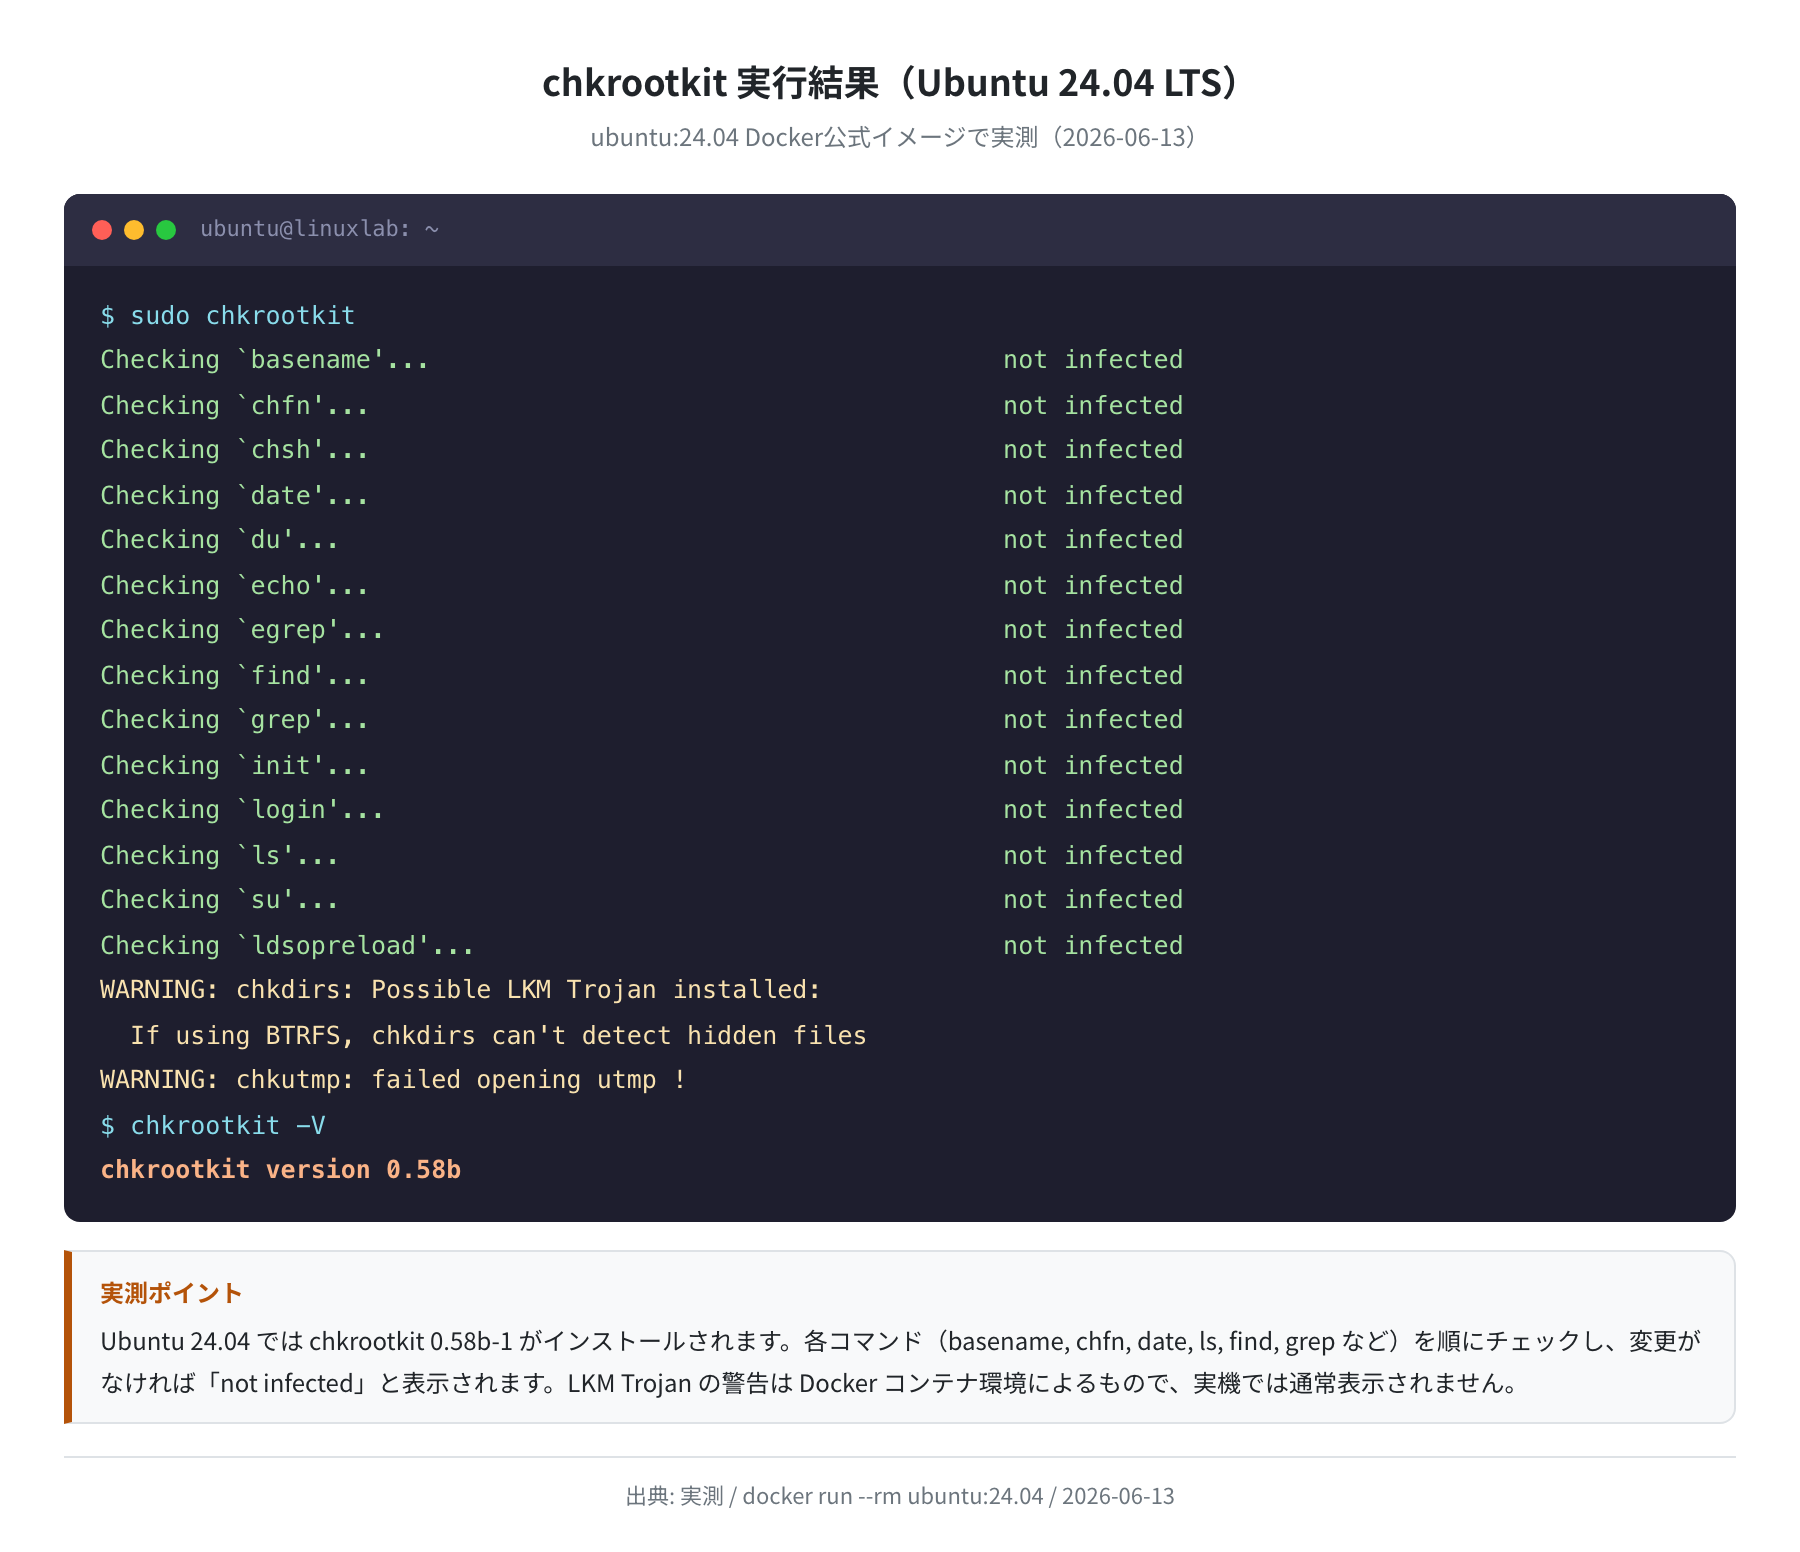Screen dimensions: 1800x1552
Task: Click the BTRFS hidden files note line
Action: point(498,1035)
